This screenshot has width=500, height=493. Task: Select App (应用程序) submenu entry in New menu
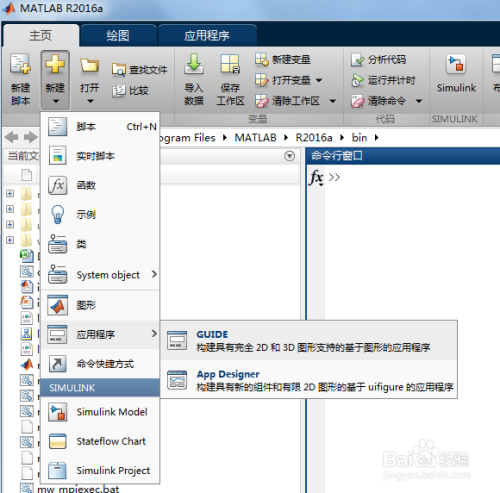100,334
